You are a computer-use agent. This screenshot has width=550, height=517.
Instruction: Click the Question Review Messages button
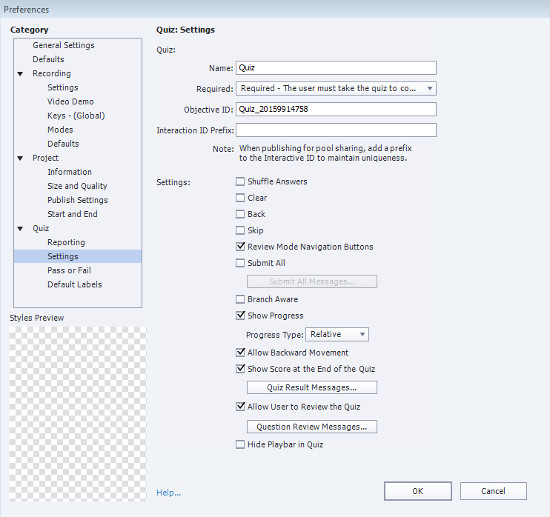312,427
